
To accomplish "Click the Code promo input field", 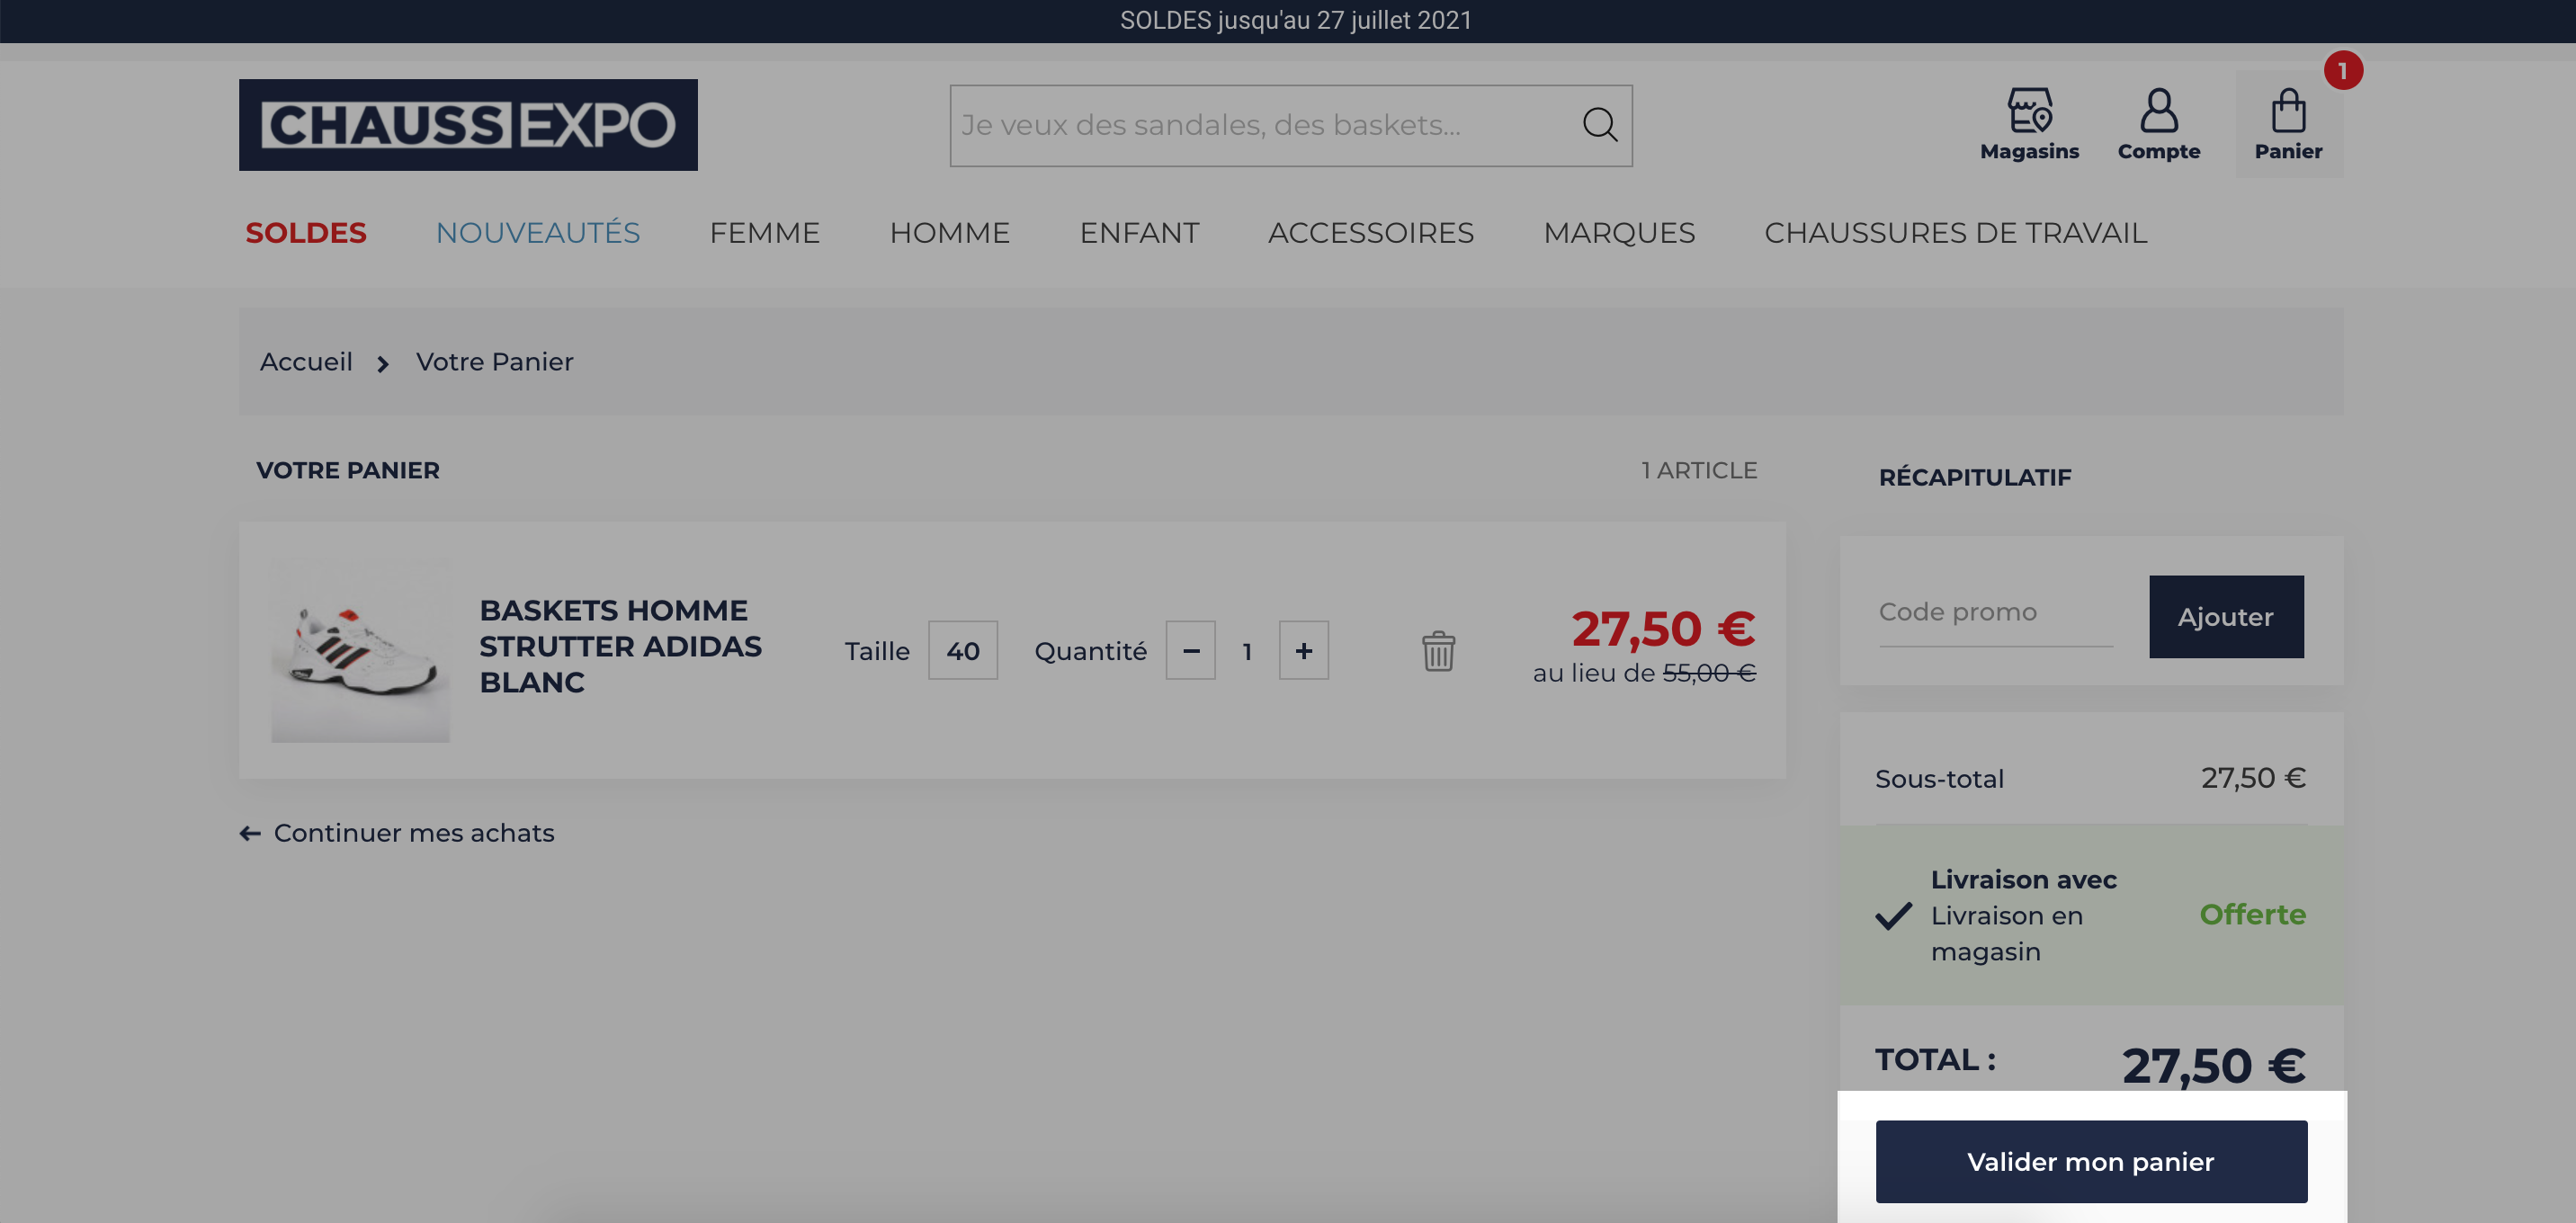I will tap(1995, 612).
